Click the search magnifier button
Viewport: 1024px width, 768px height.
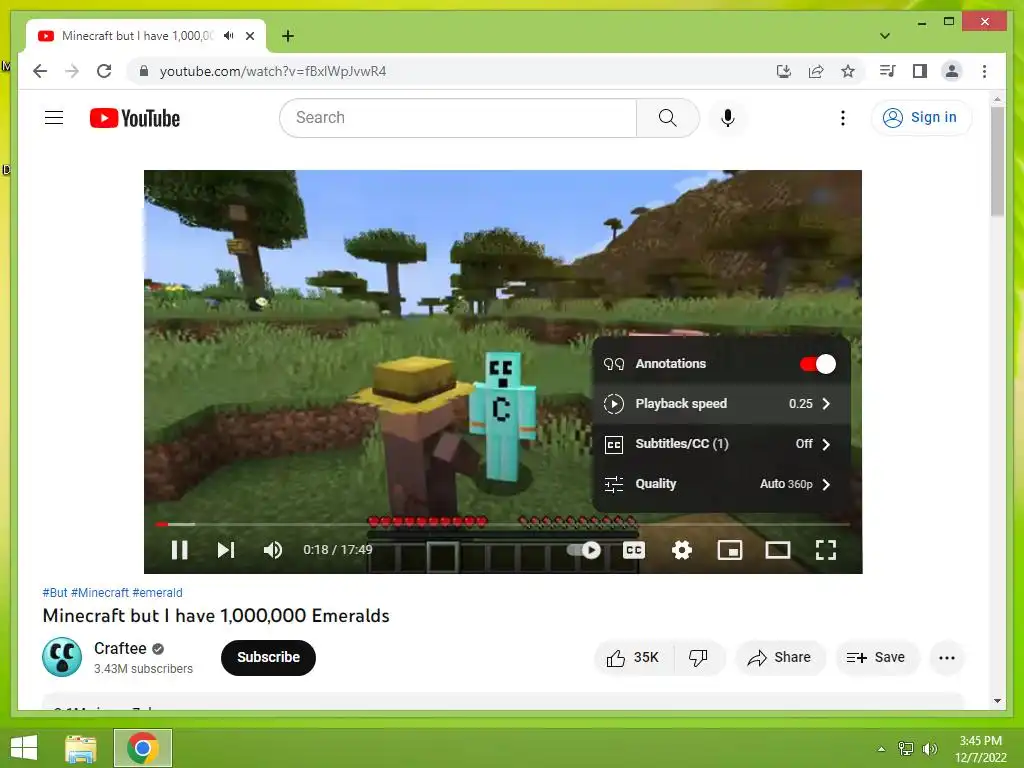tap(667, 118)
